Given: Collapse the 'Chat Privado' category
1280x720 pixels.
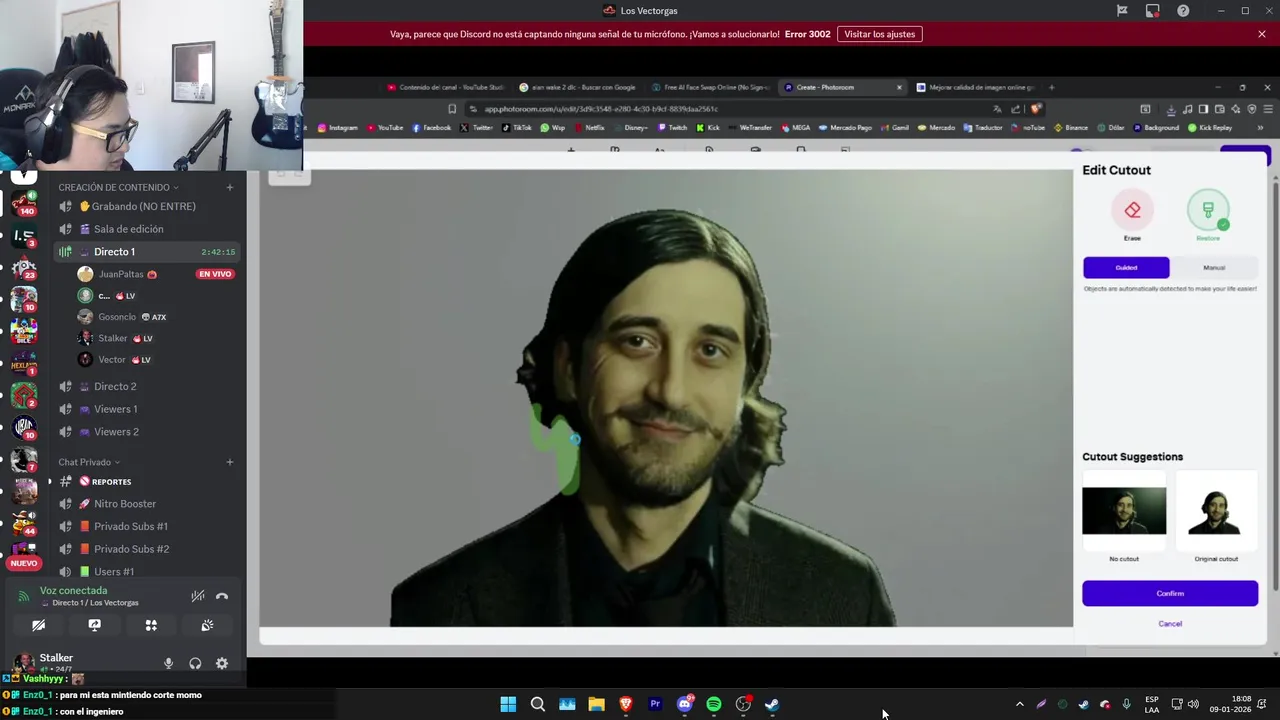Looking at the screenshot, I should (88, 462).
